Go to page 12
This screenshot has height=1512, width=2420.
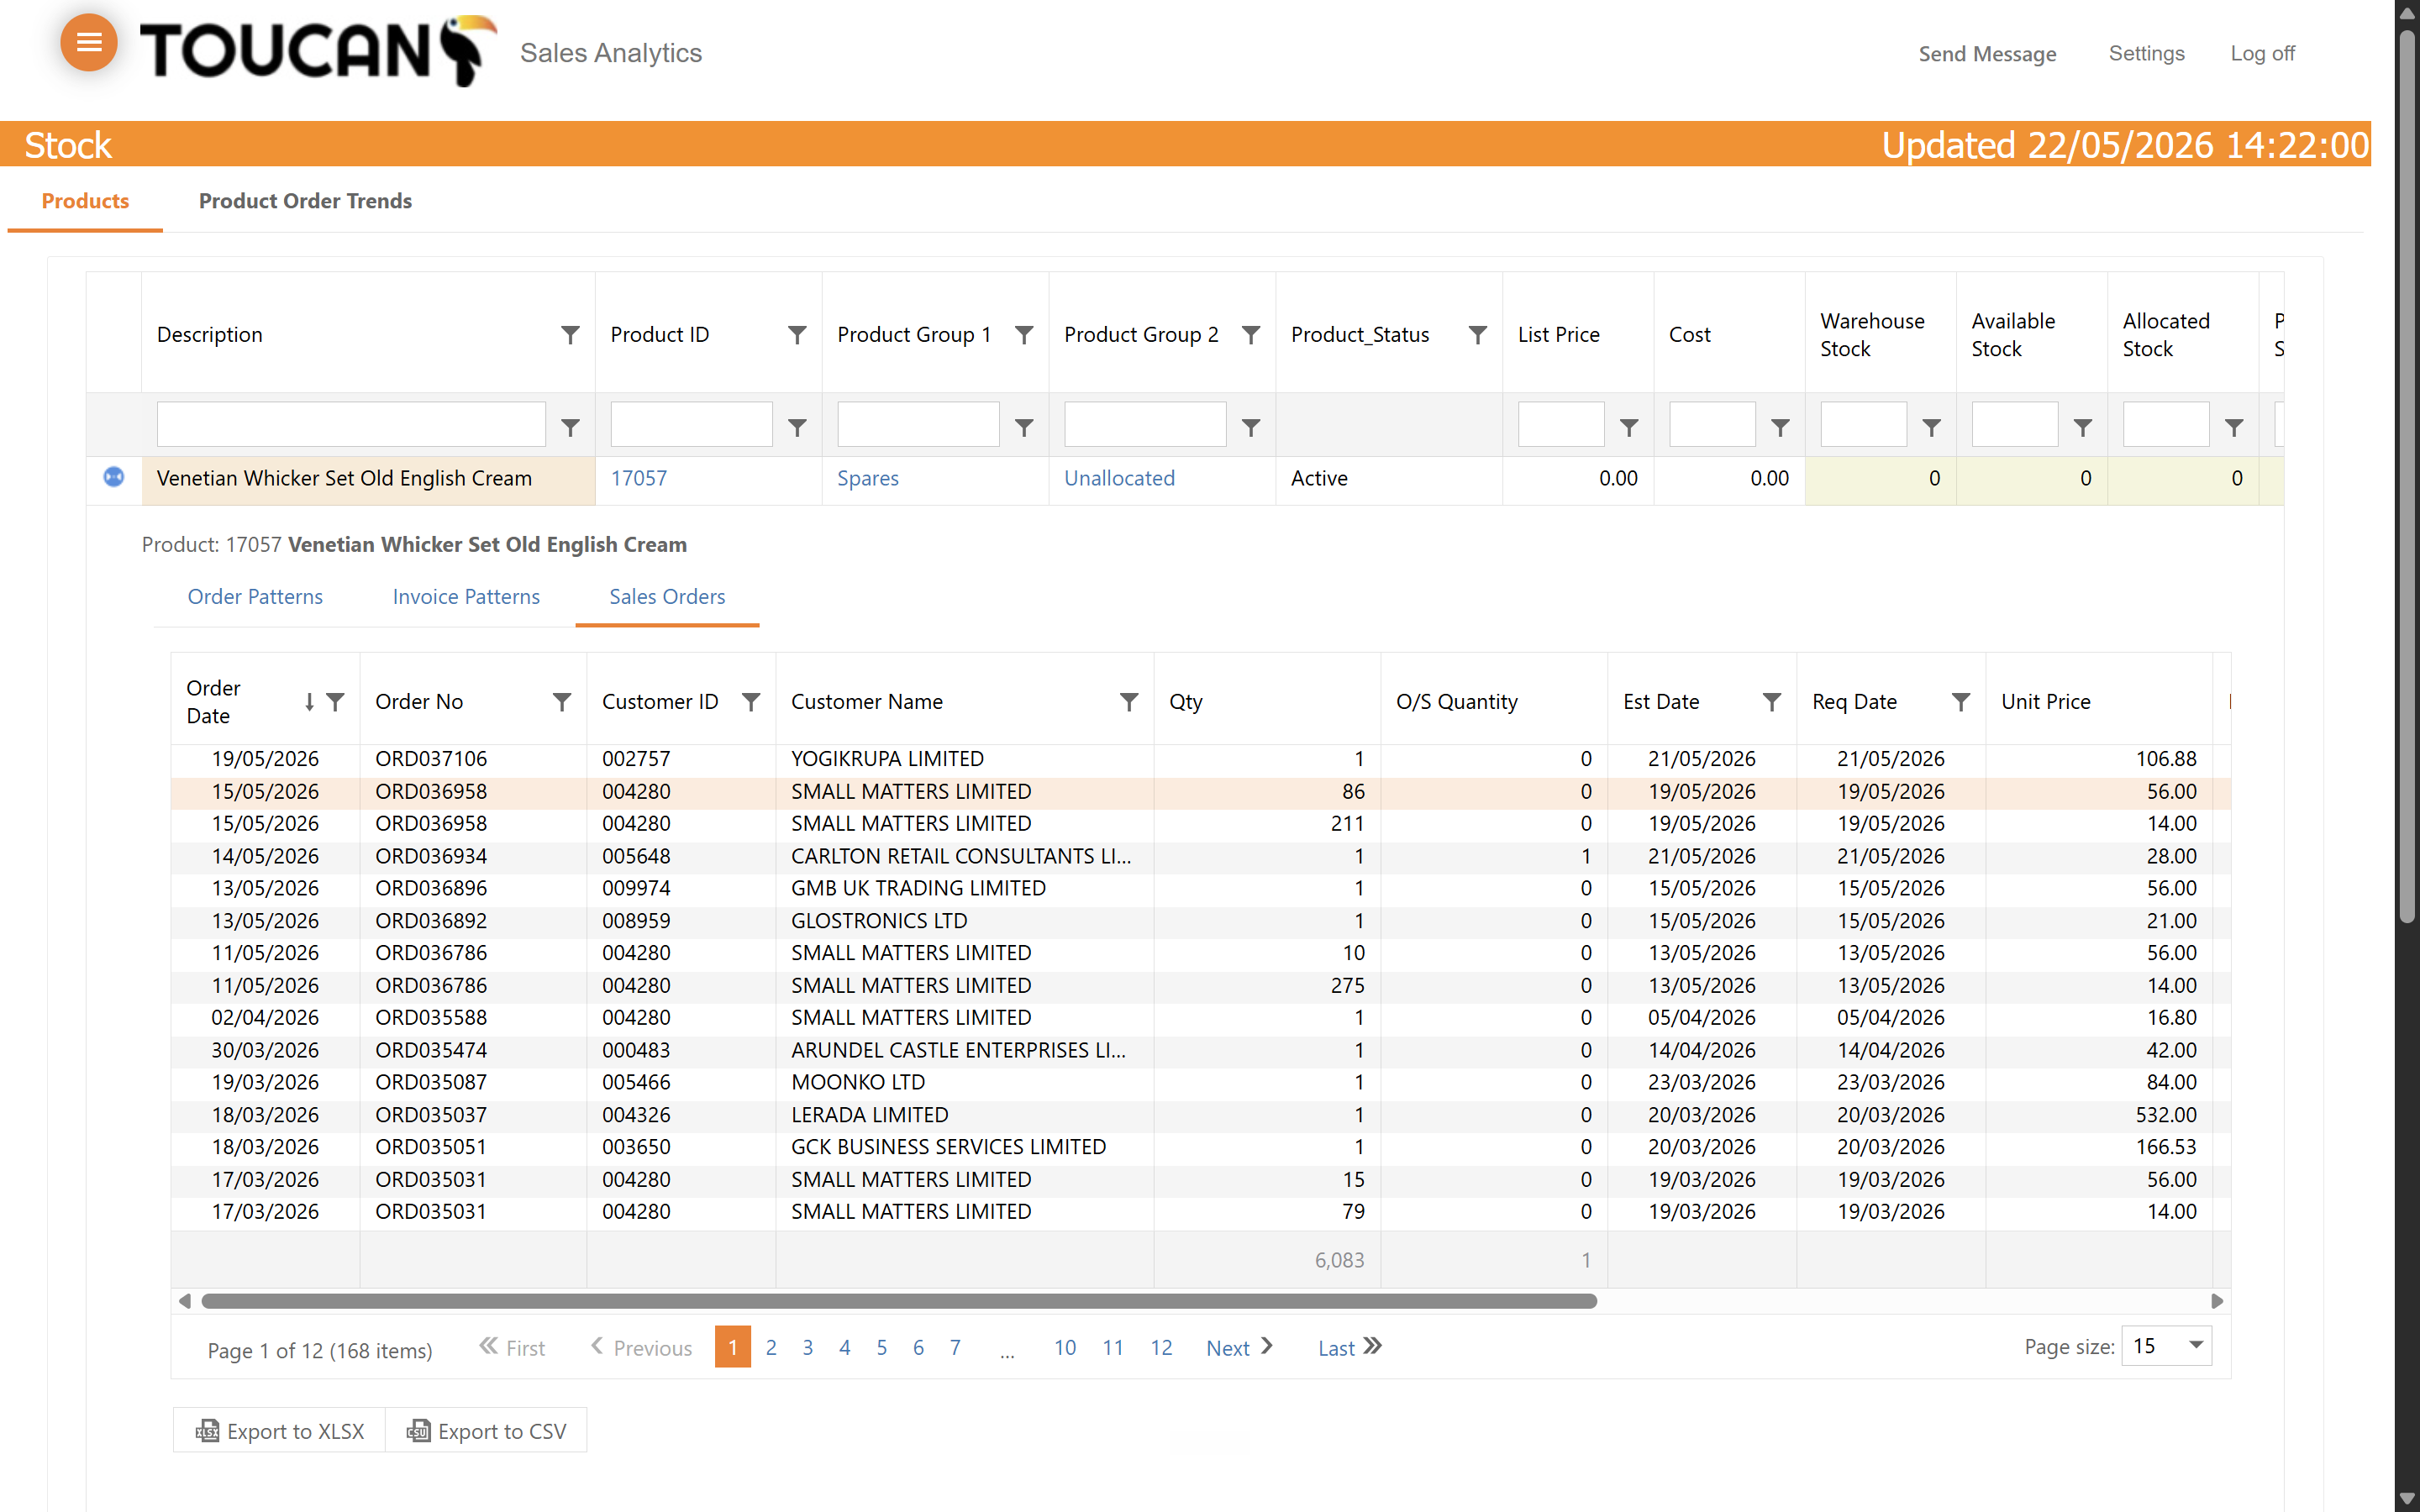point(1161,1347)
